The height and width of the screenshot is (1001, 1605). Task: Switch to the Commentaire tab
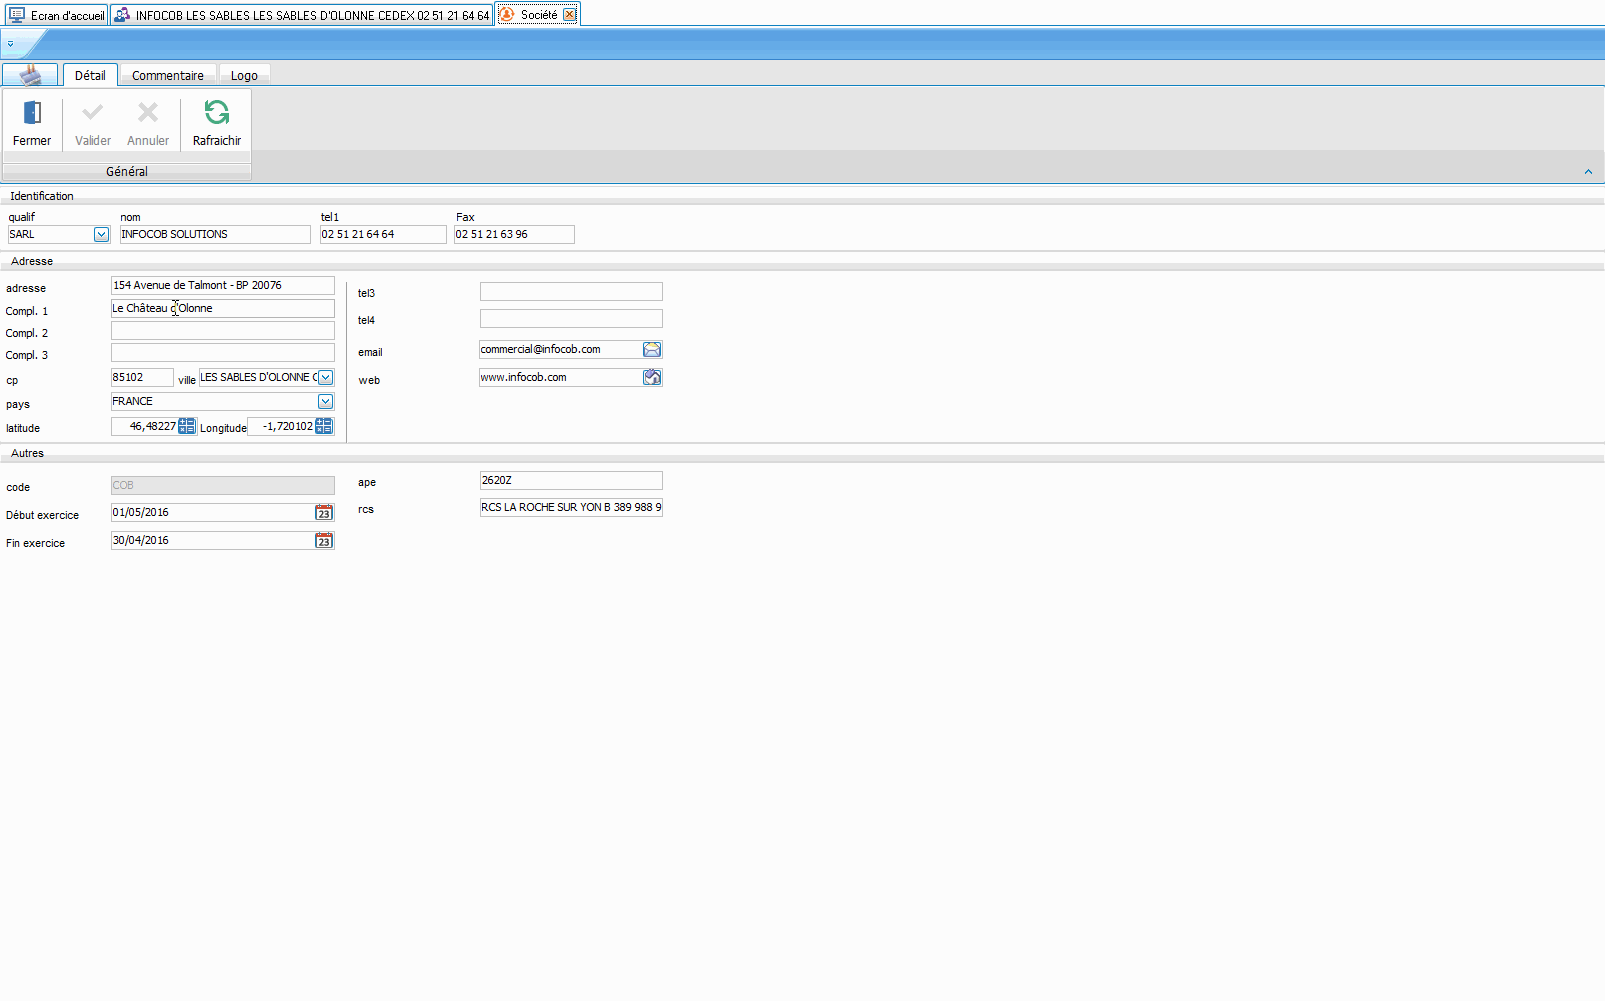tap(167, 75)
